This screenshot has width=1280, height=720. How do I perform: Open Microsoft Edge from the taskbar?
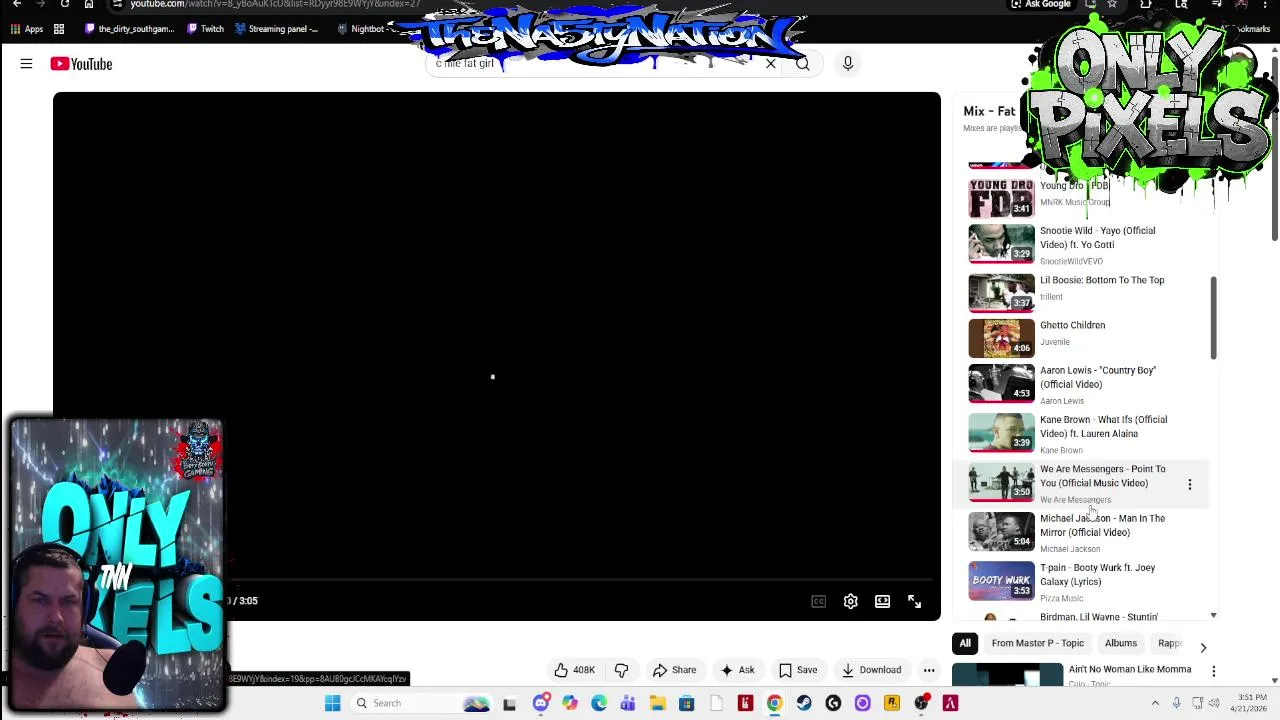coord(599,703)
